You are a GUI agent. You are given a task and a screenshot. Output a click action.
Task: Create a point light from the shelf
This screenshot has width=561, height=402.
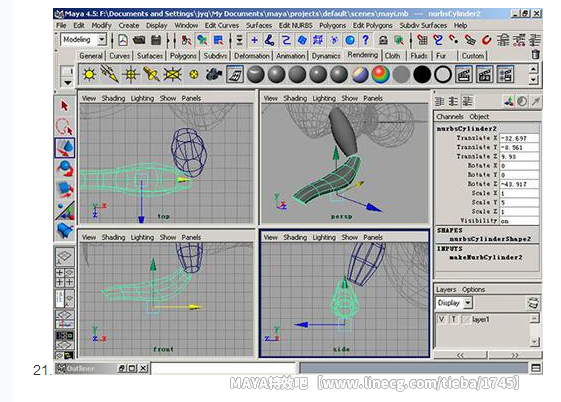click(x=131, y=75)
